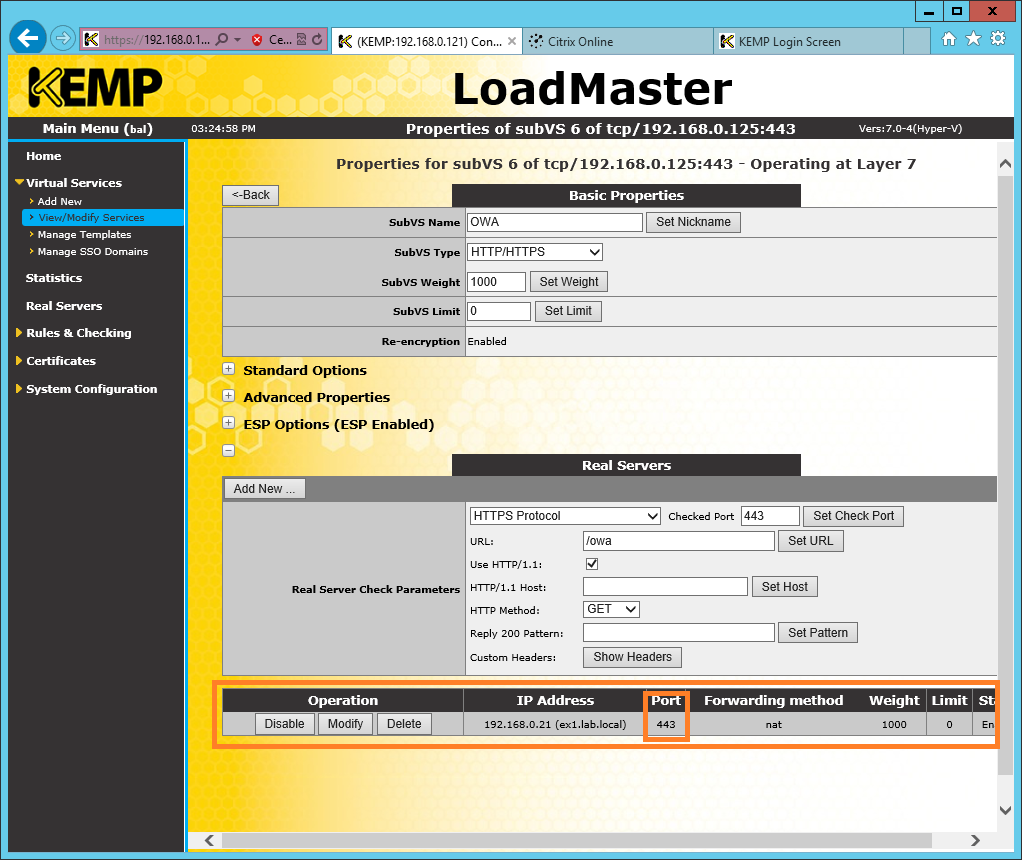
Task: Click the vertical scrollbar down arrow
Action: click(1005, 810)
